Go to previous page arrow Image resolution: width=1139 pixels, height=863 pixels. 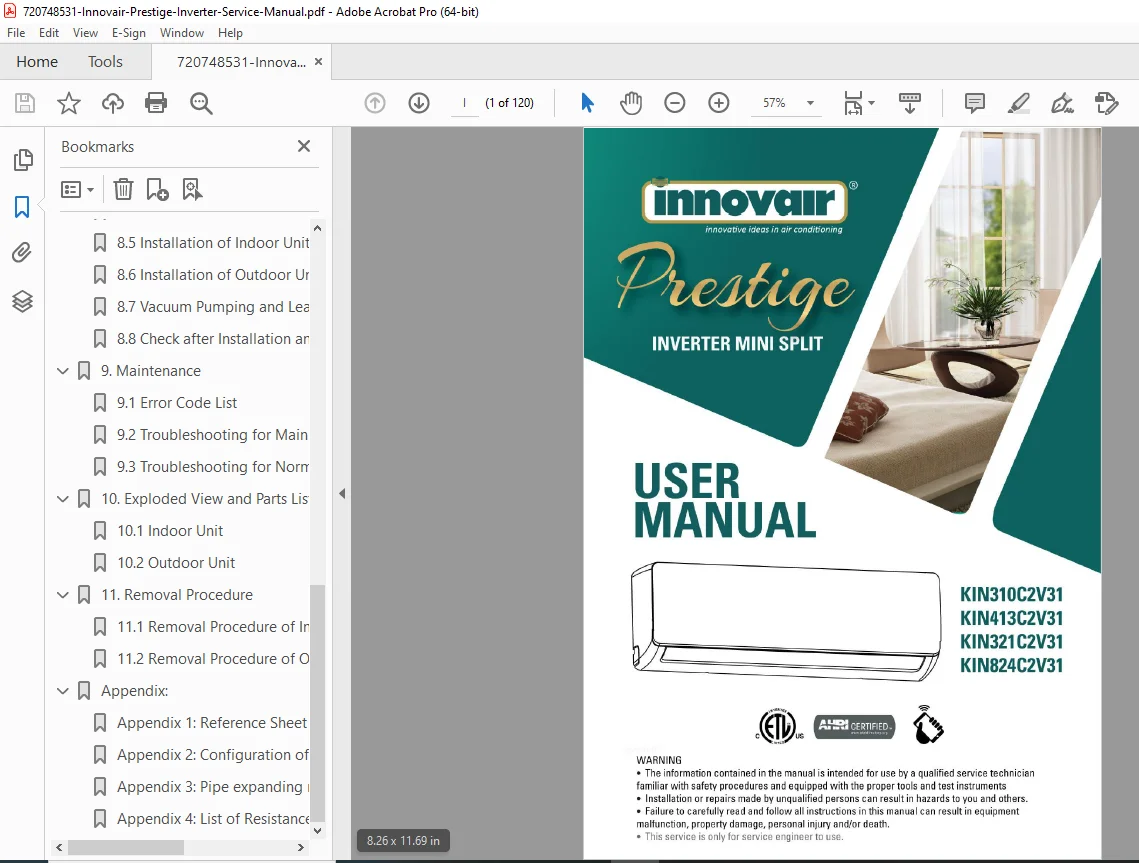[x=375, y=103]
